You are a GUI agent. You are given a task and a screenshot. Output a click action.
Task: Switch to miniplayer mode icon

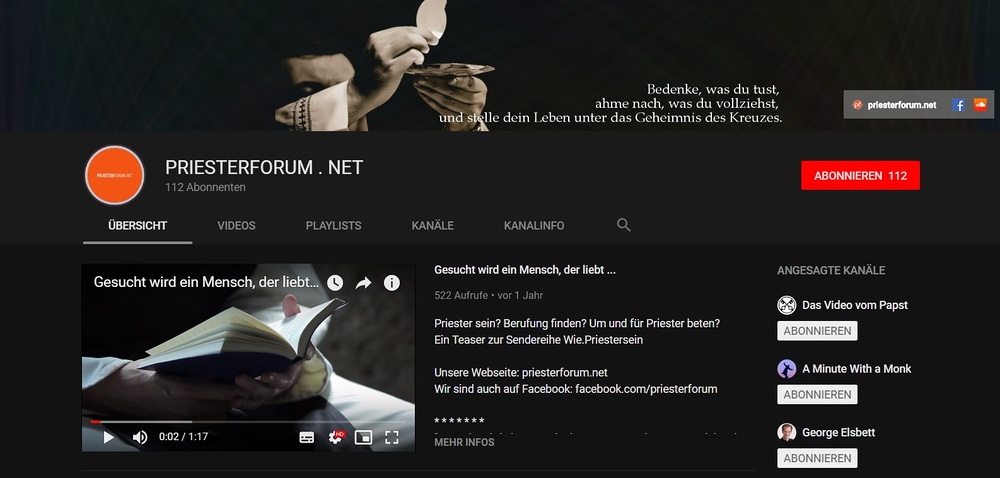363,437
